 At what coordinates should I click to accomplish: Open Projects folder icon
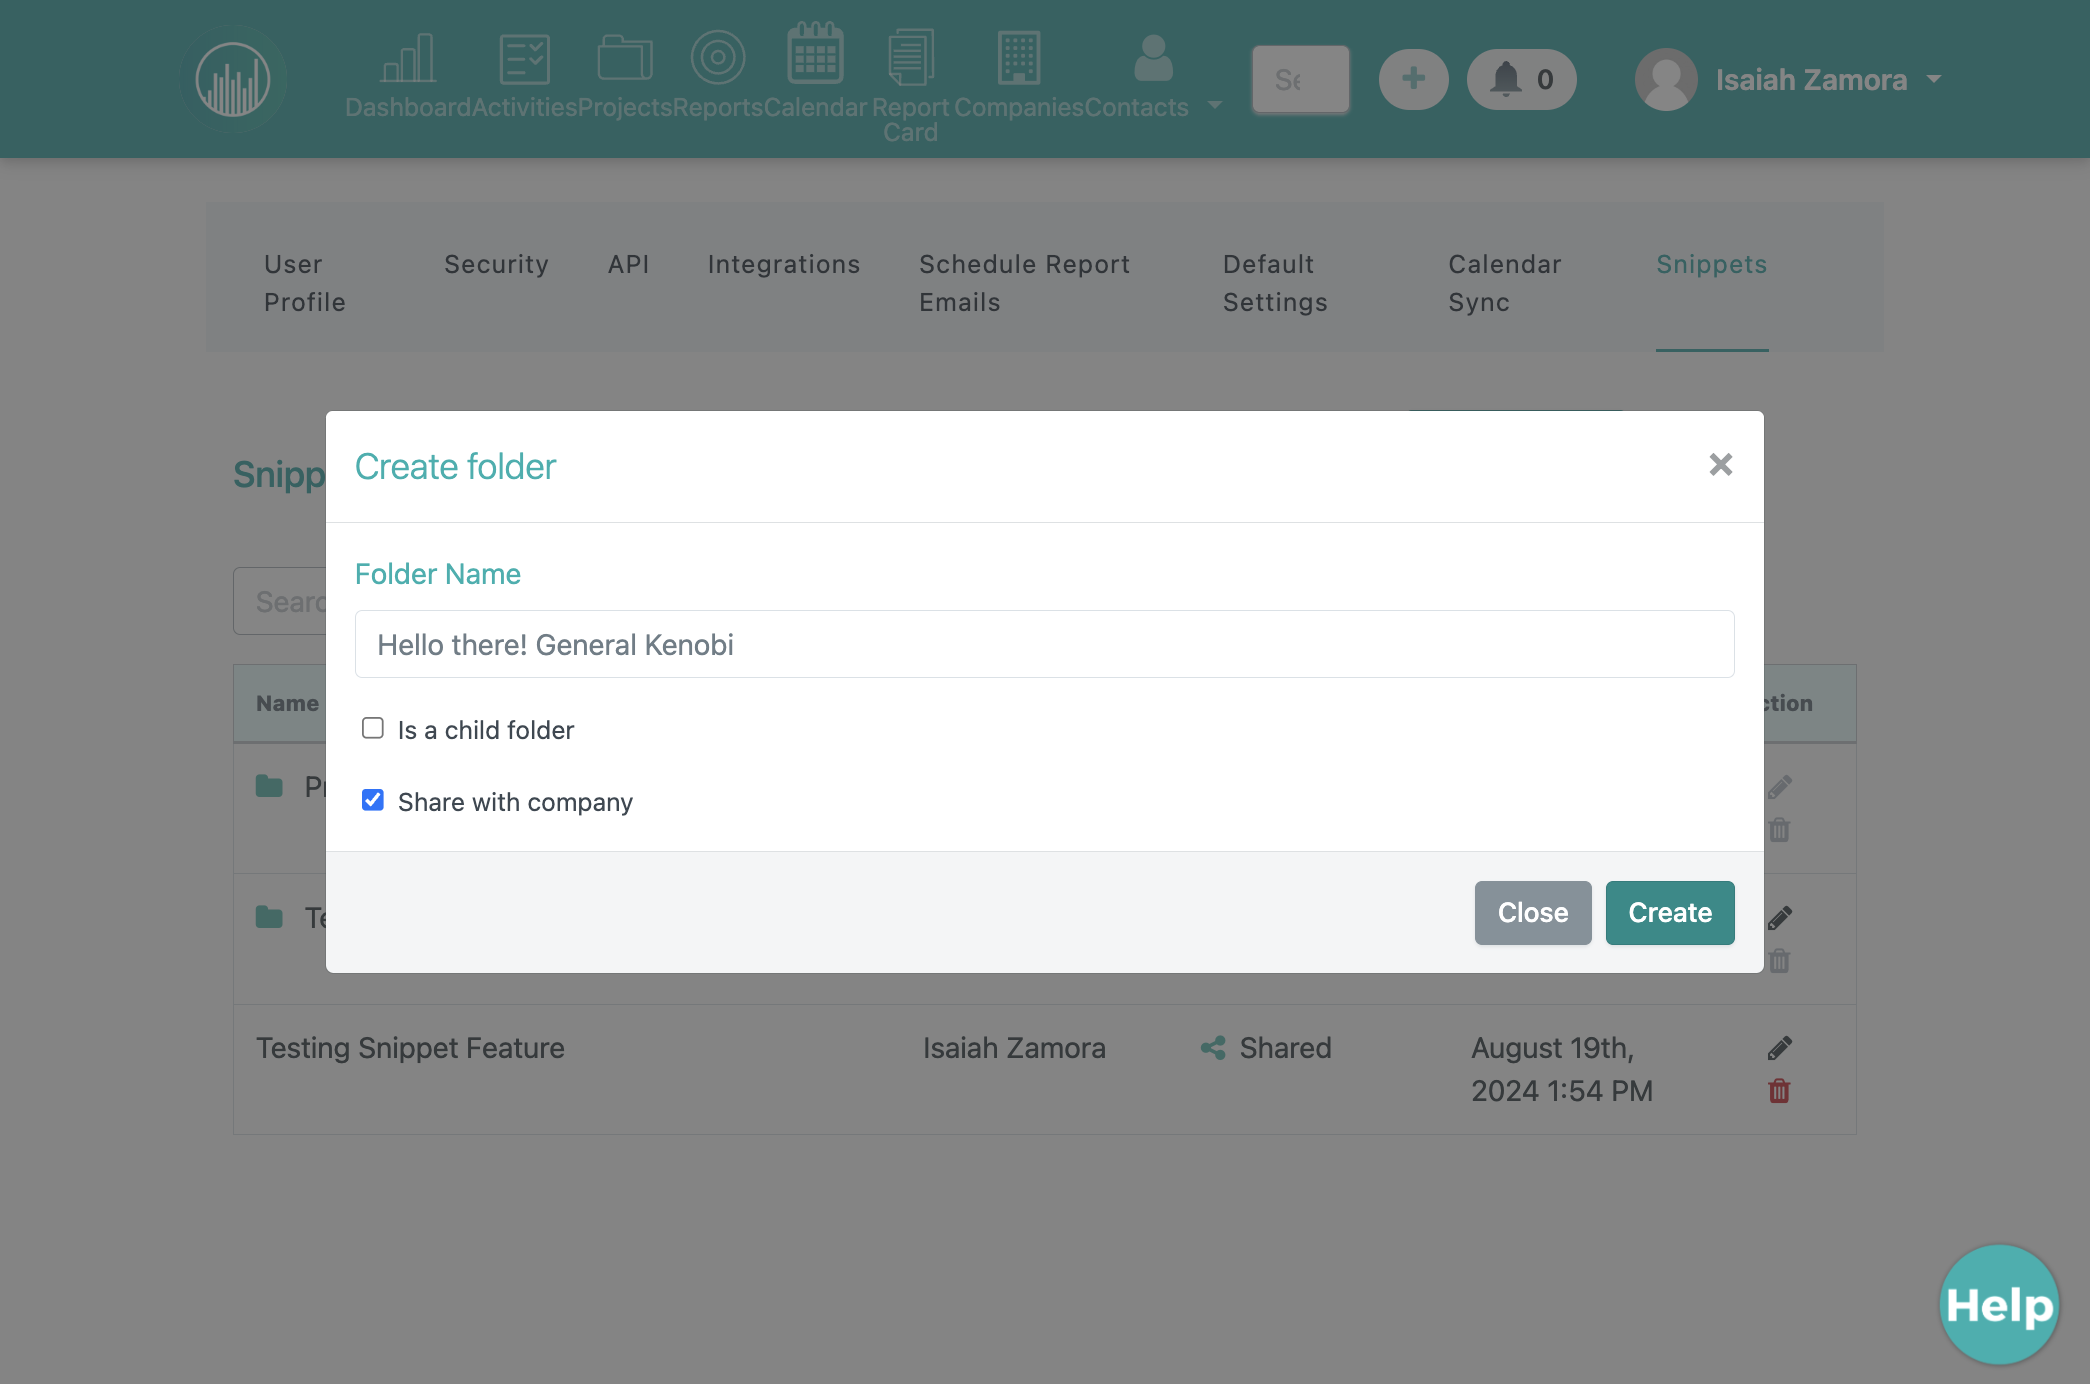click(x=625, y=58)
